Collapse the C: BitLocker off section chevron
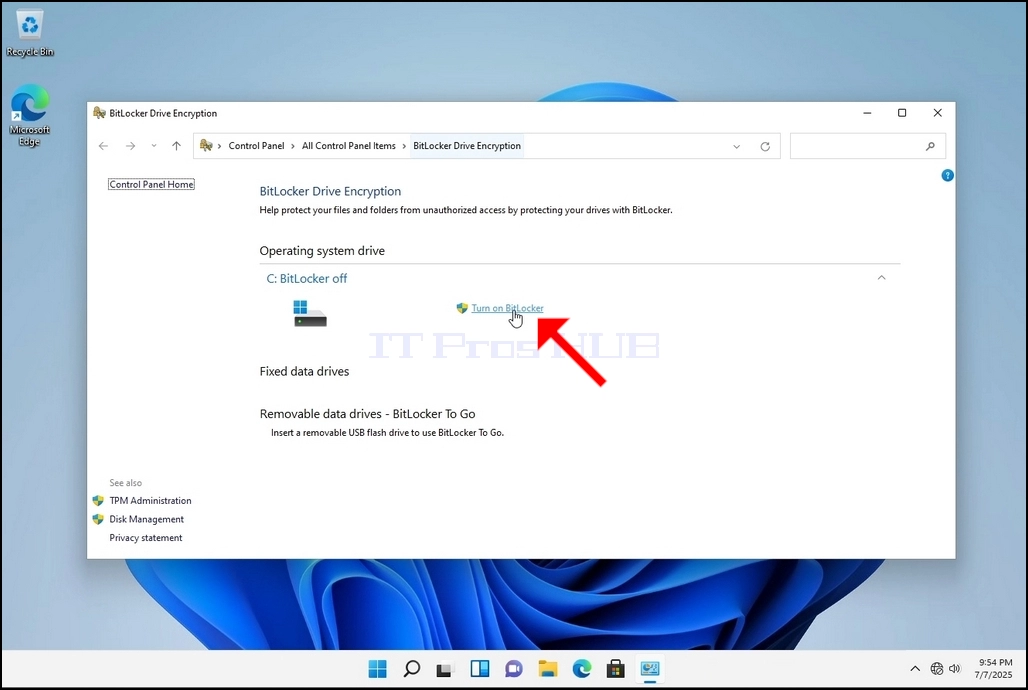Image resolution: width=1028 pixels, height=690 pixels. tap(882, 278)
